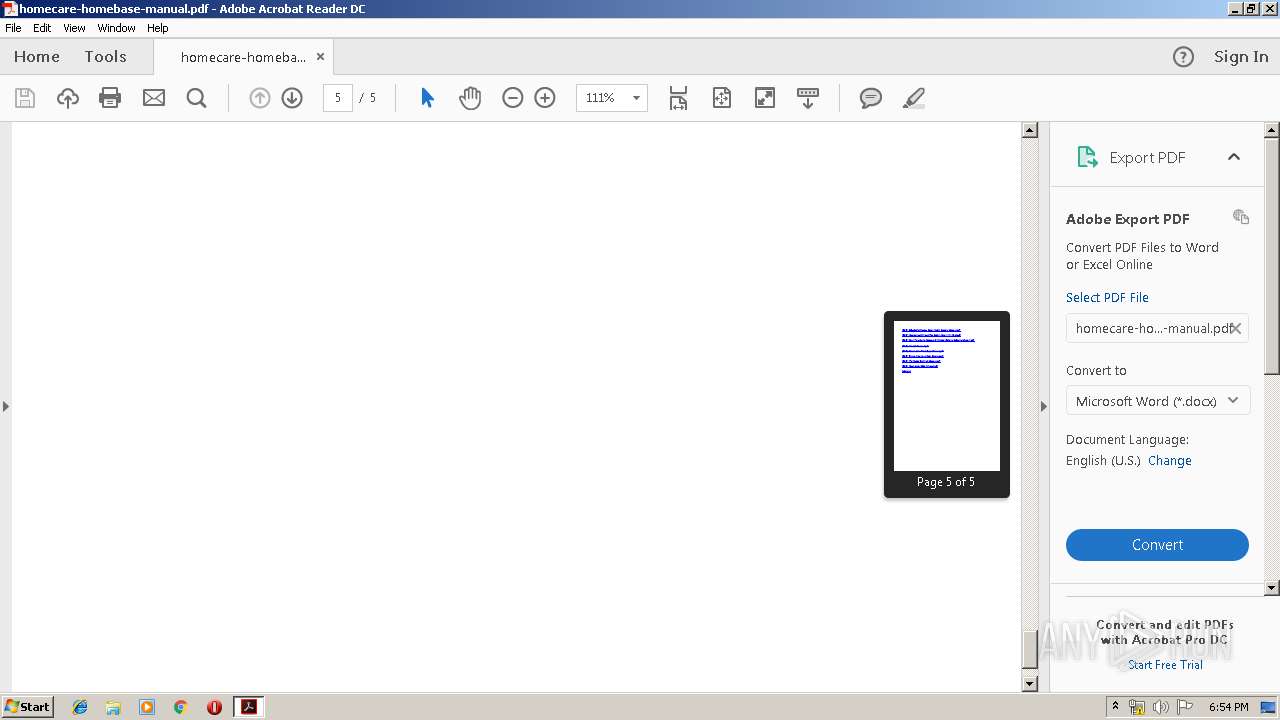Open the Edit menu

(42, 28)
